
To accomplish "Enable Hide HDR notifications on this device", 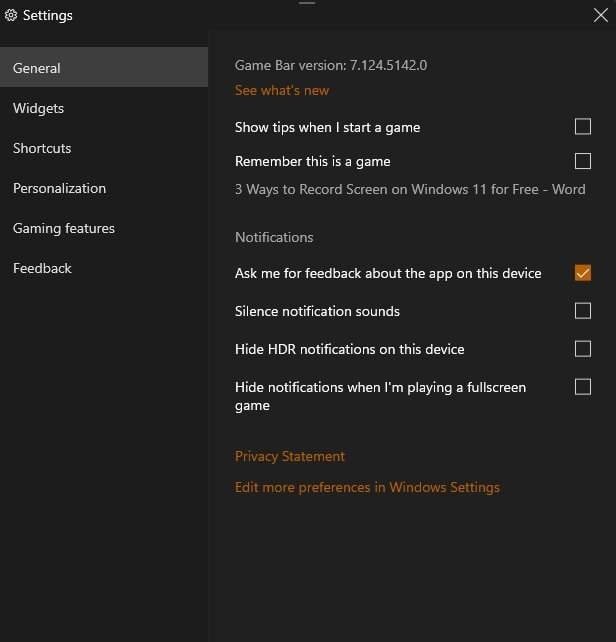I will tap(583, 349).
